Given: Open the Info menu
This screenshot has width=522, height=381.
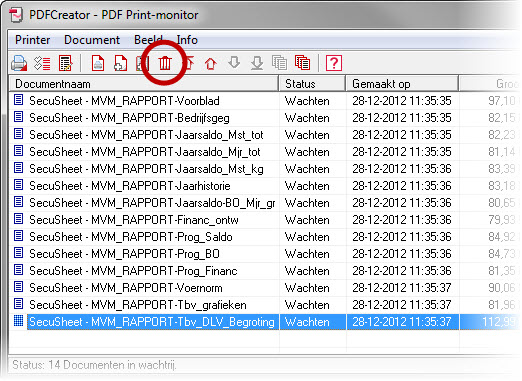Looking at the screenshot, I should point(187,40).
